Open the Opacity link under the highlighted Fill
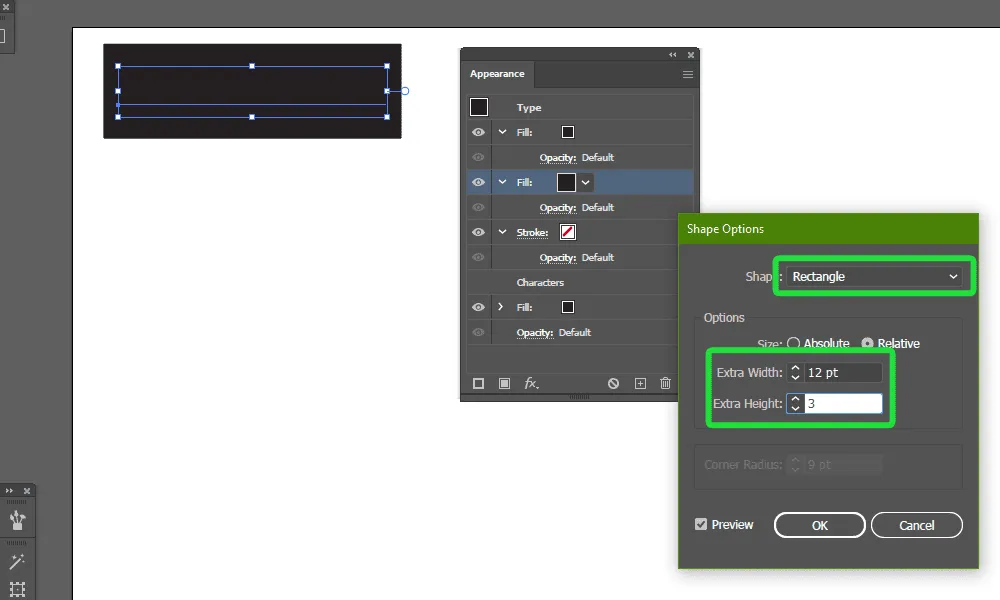1000x600 pixels. [558, 208]
